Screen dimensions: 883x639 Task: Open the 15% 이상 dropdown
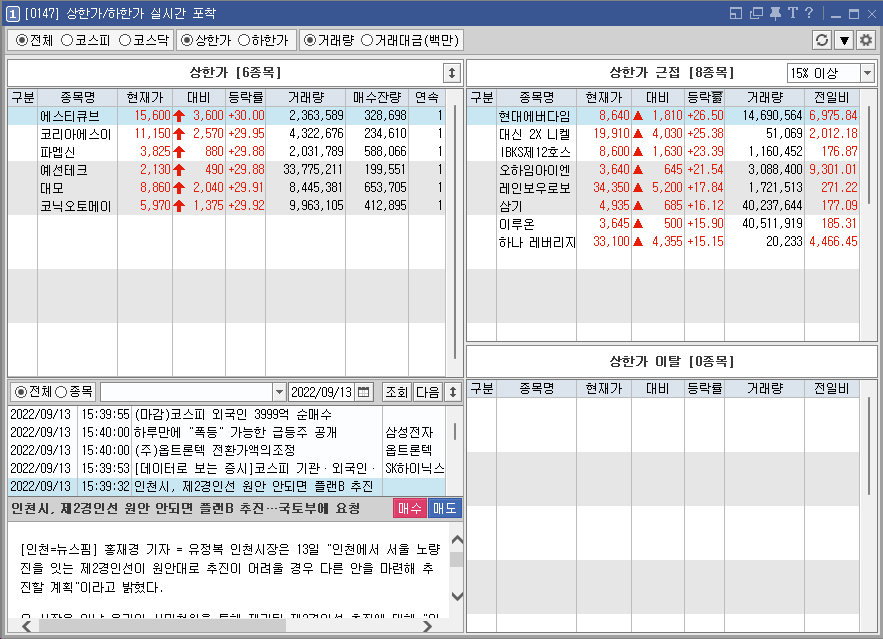(x=867, y=73)
